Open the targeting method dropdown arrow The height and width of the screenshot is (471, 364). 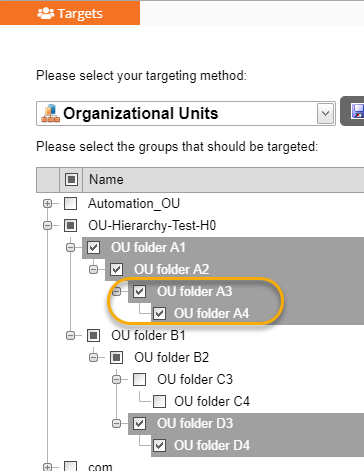(325, 114)
